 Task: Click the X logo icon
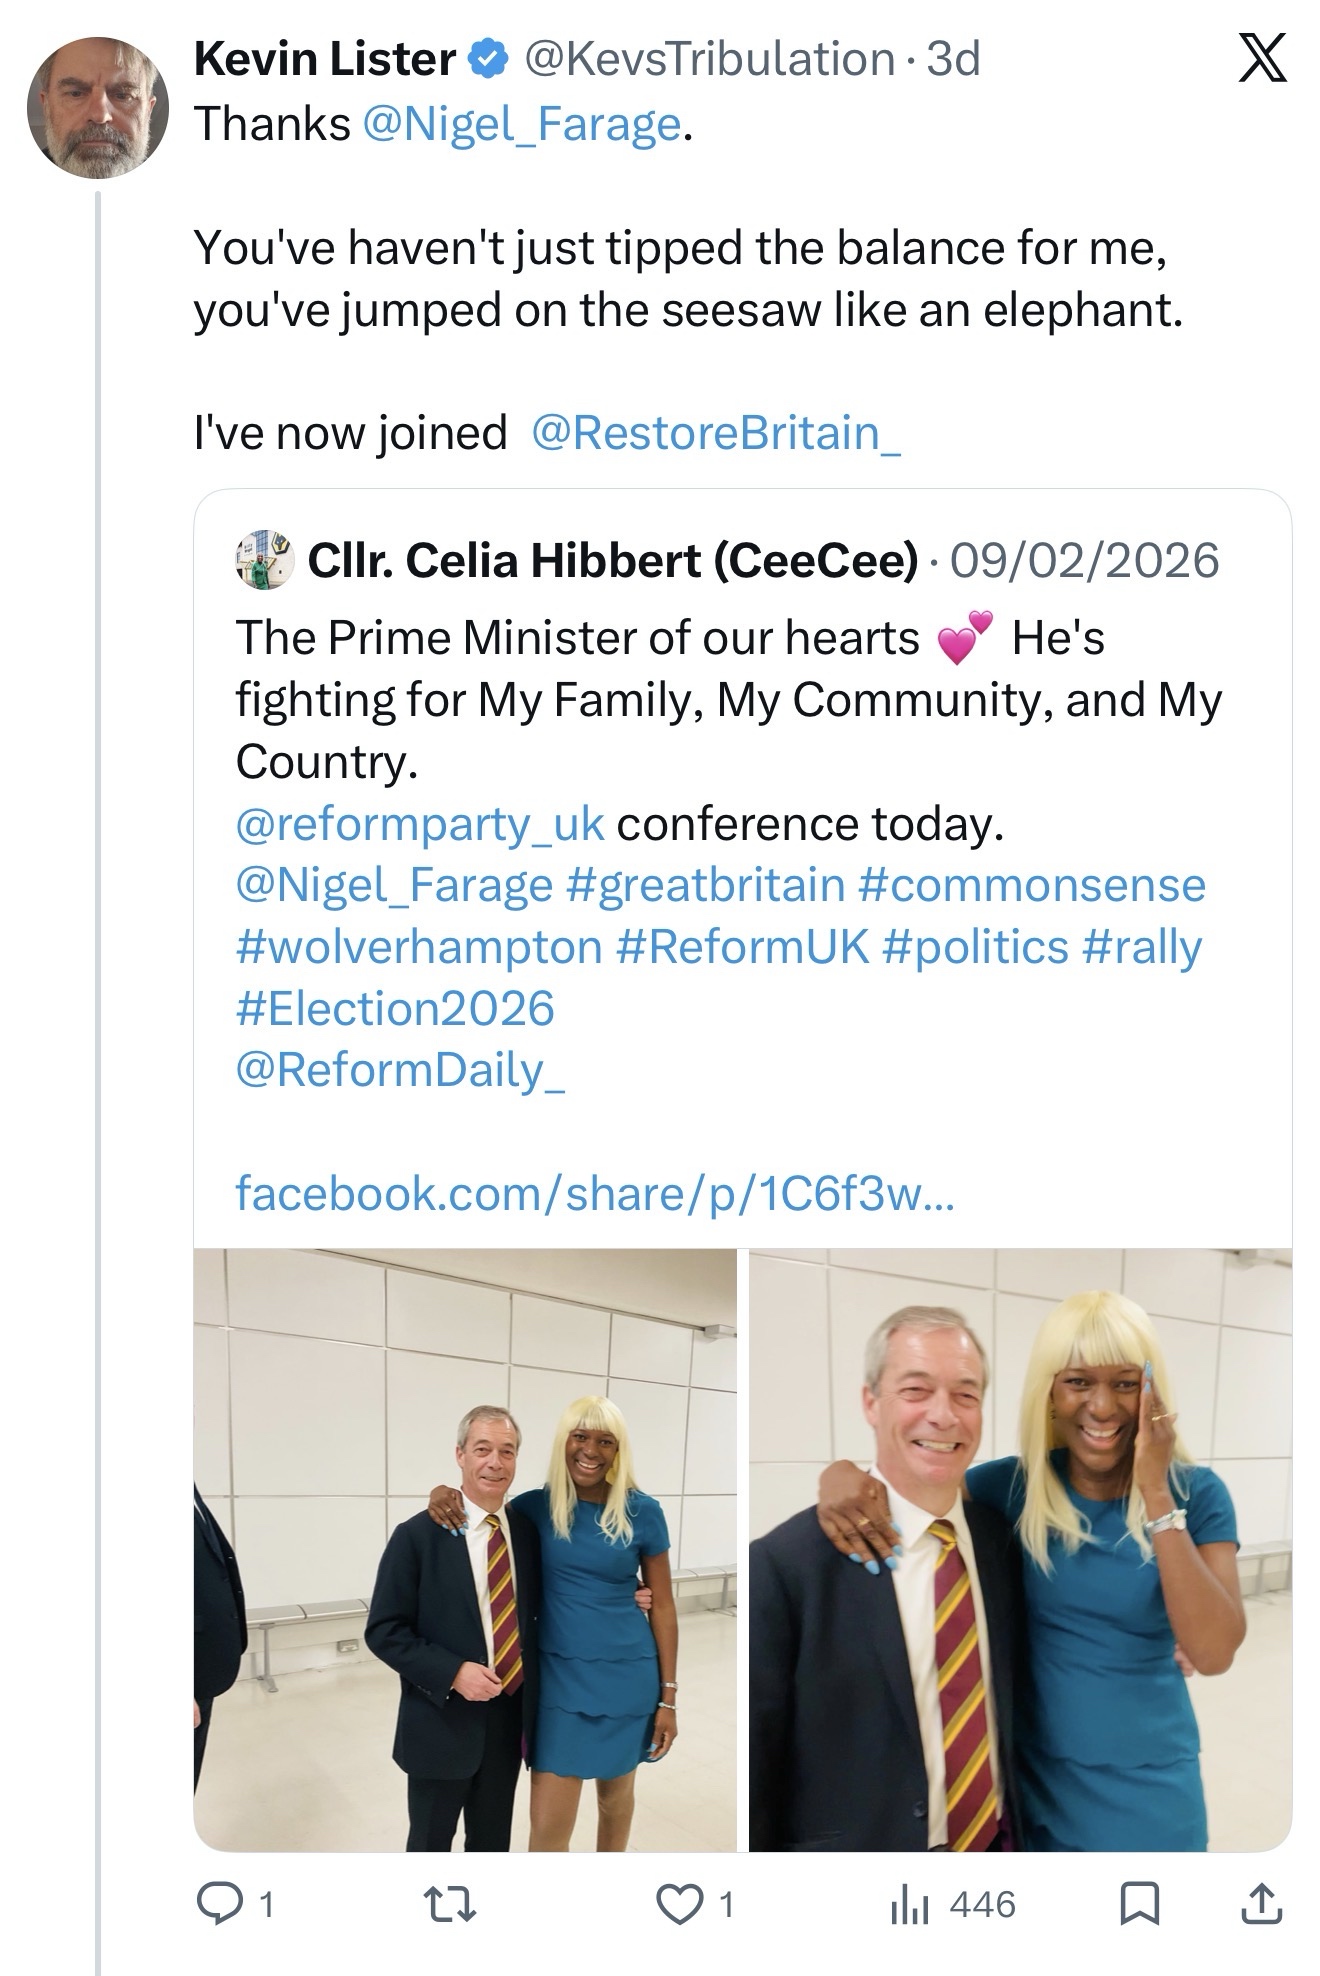coord(1262,62)
